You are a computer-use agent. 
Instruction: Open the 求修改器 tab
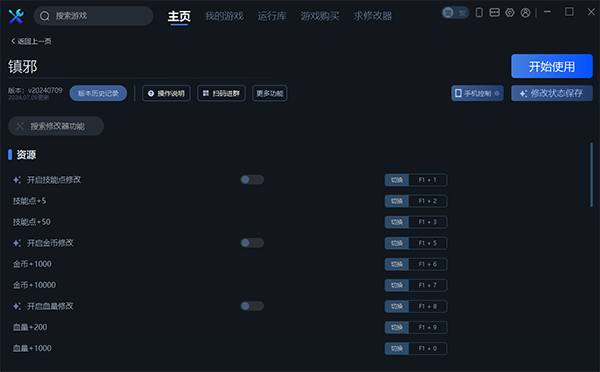[372, 16]
